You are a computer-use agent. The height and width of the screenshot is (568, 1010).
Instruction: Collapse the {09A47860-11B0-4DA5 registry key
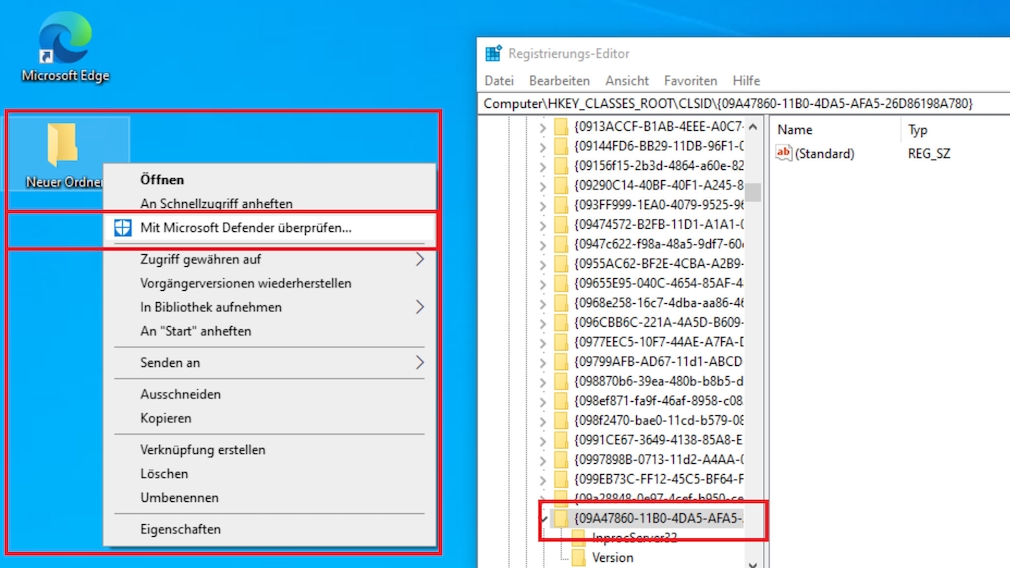pos(544,518)
